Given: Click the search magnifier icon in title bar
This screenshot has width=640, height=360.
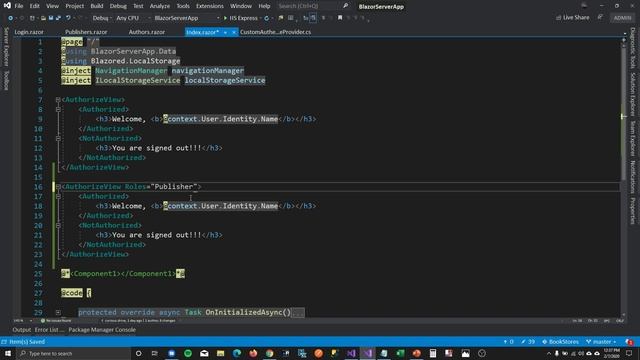Looking at the screenshot, I should click(346, 6).
